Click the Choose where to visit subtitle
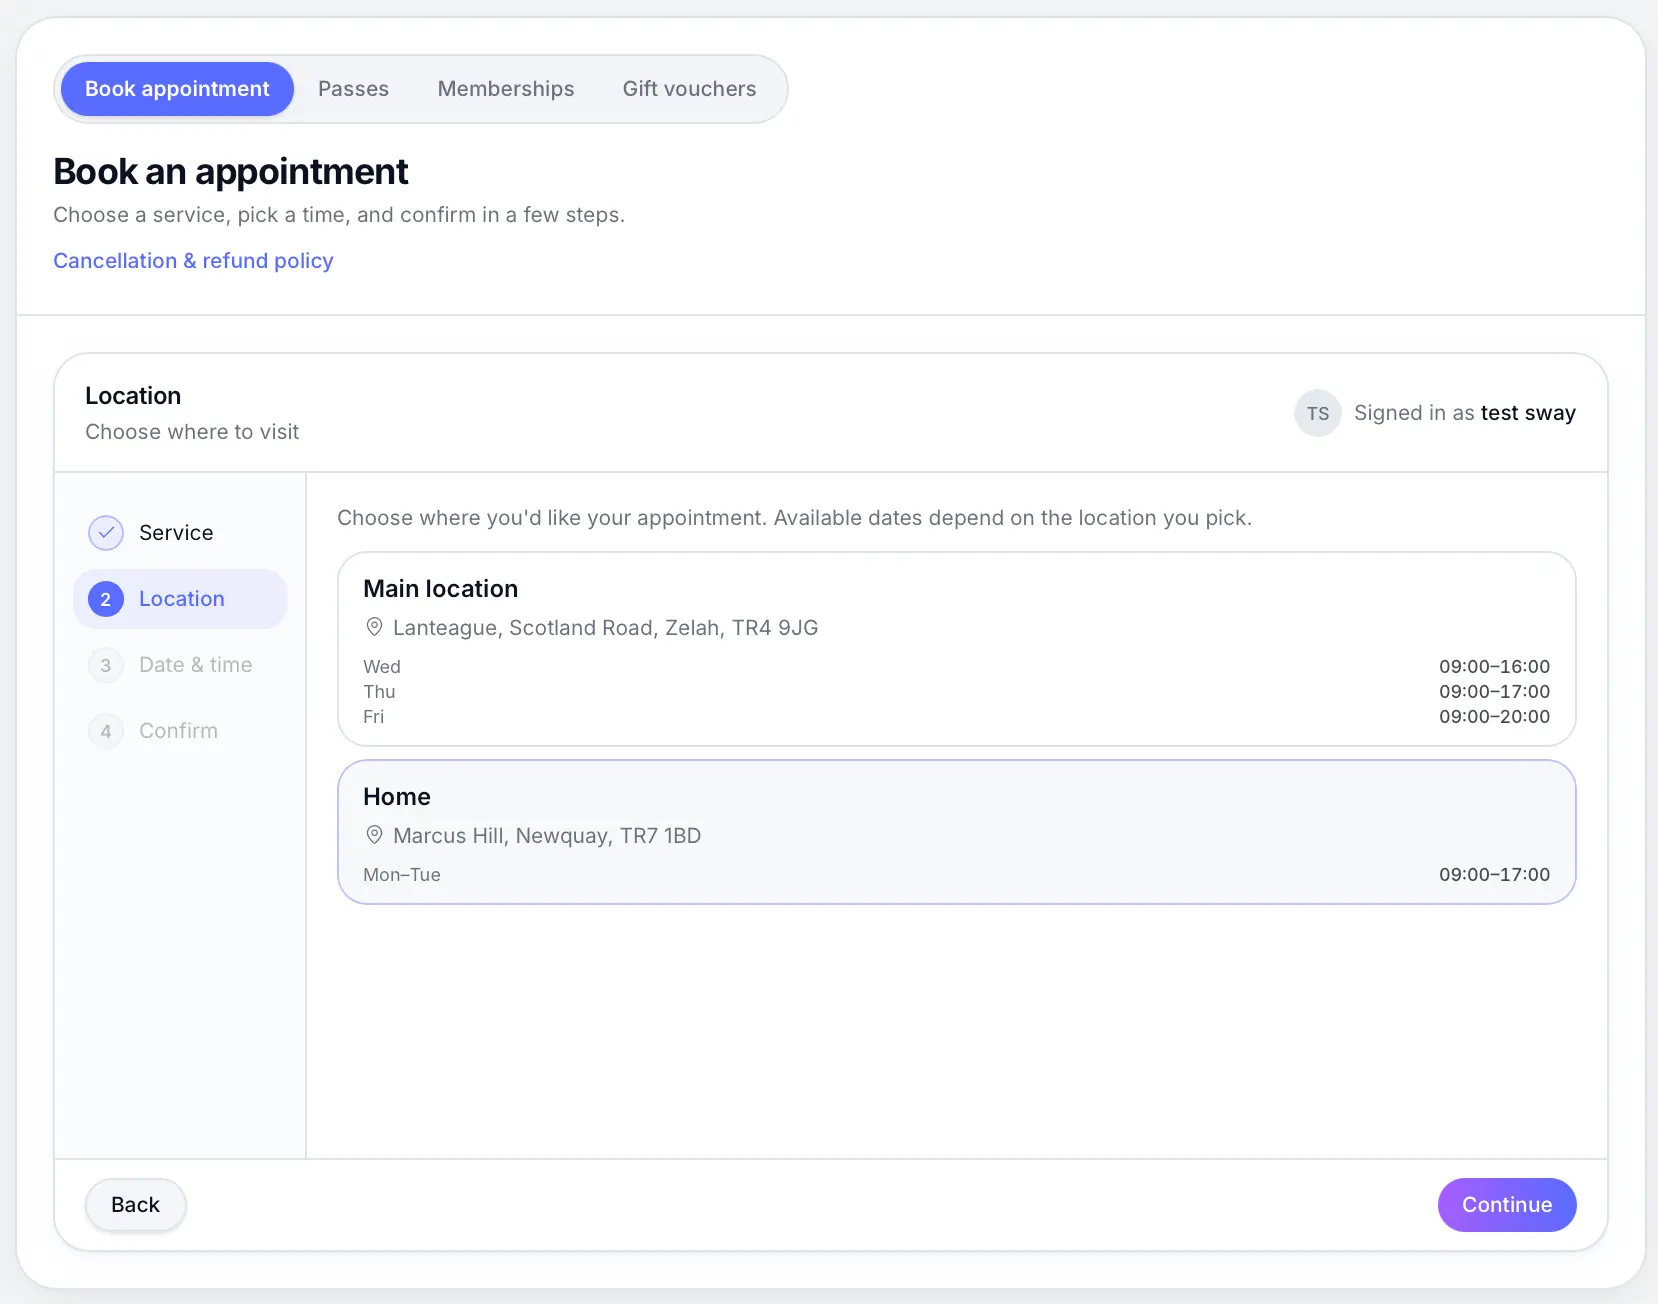 (x=192, y=432)
